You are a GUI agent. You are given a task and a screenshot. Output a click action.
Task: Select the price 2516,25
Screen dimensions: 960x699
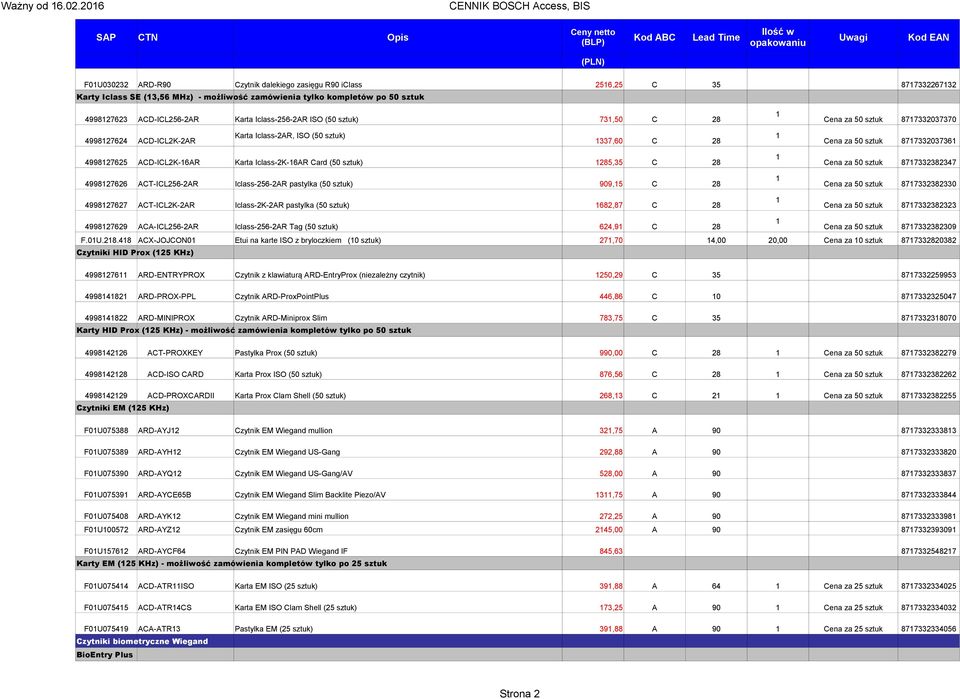tap(609, 85)
